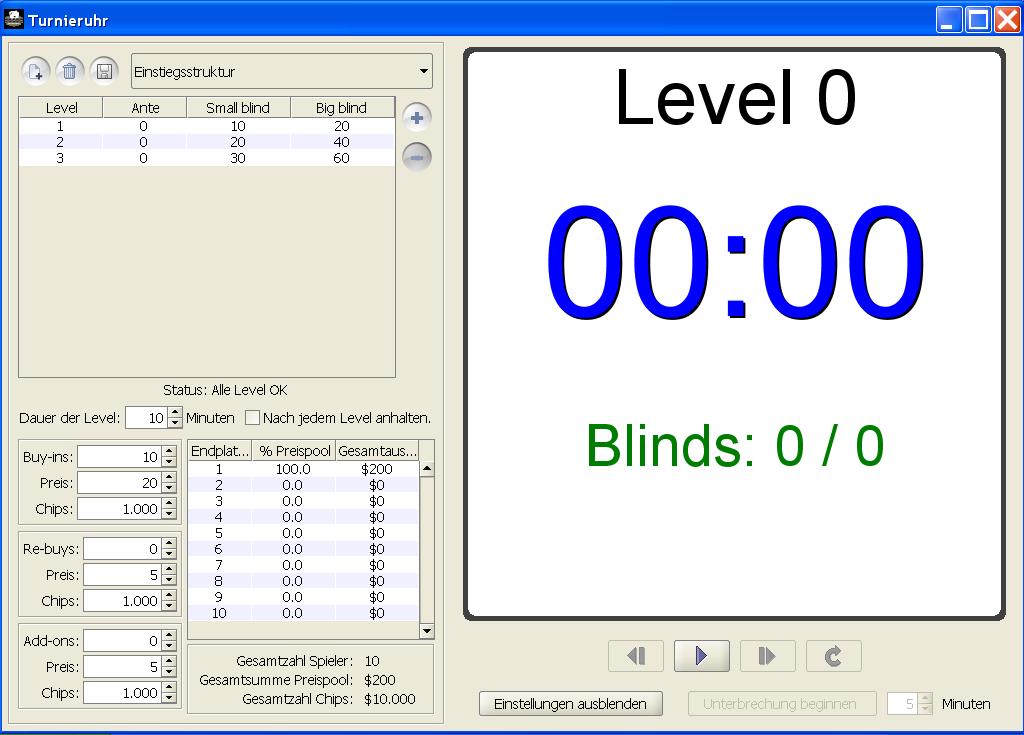Increase the Buy-ins value
This screenshot has width=1024, height=735.
coord(169,451)
